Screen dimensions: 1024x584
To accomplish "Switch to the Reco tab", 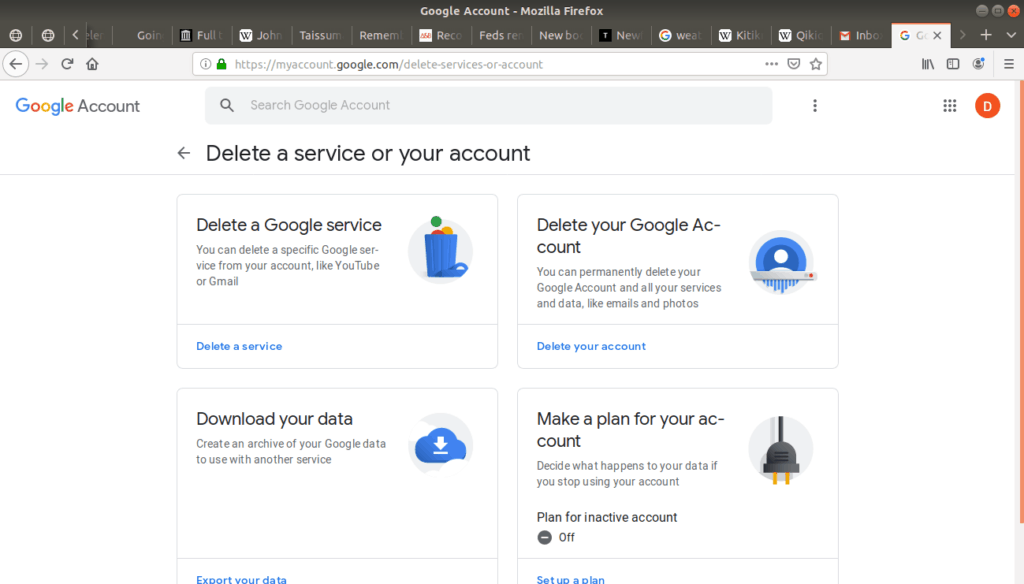I will (441, 35).
